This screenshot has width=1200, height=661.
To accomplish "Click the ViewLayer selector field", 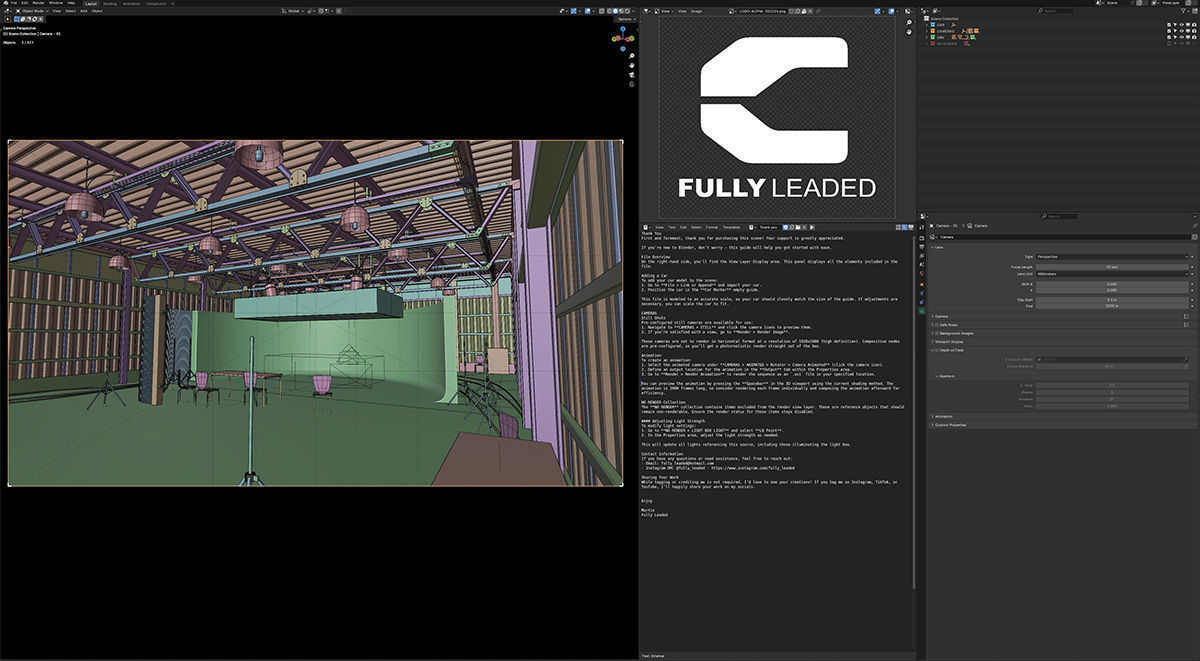I will pos(1171,3).
